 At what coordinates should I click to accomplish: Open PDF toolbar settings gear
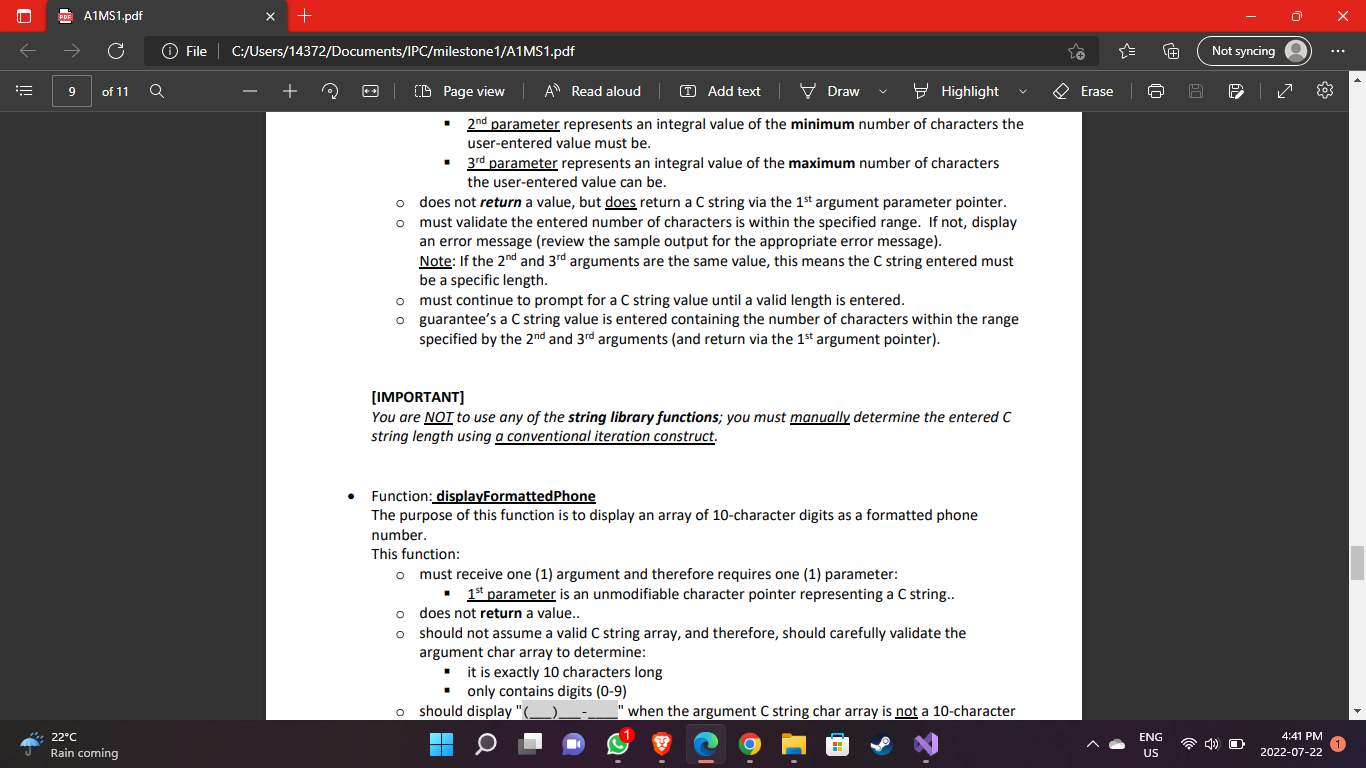click(x=1326, y=91)
